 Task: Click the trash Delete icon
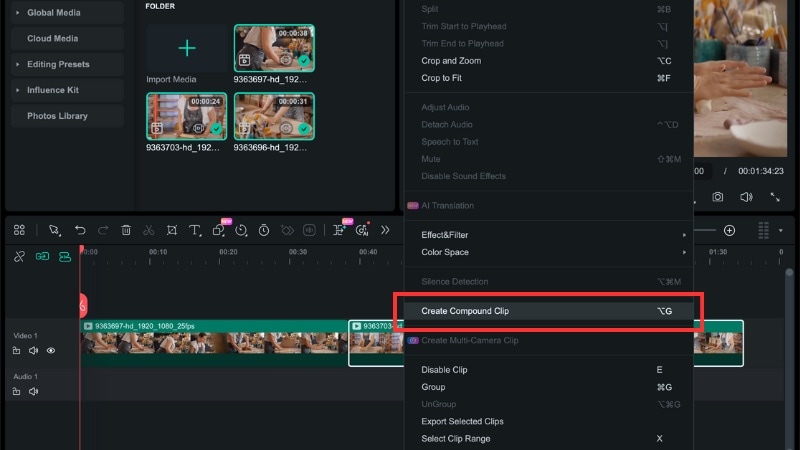pyautogui.click(x=126, y=230)
